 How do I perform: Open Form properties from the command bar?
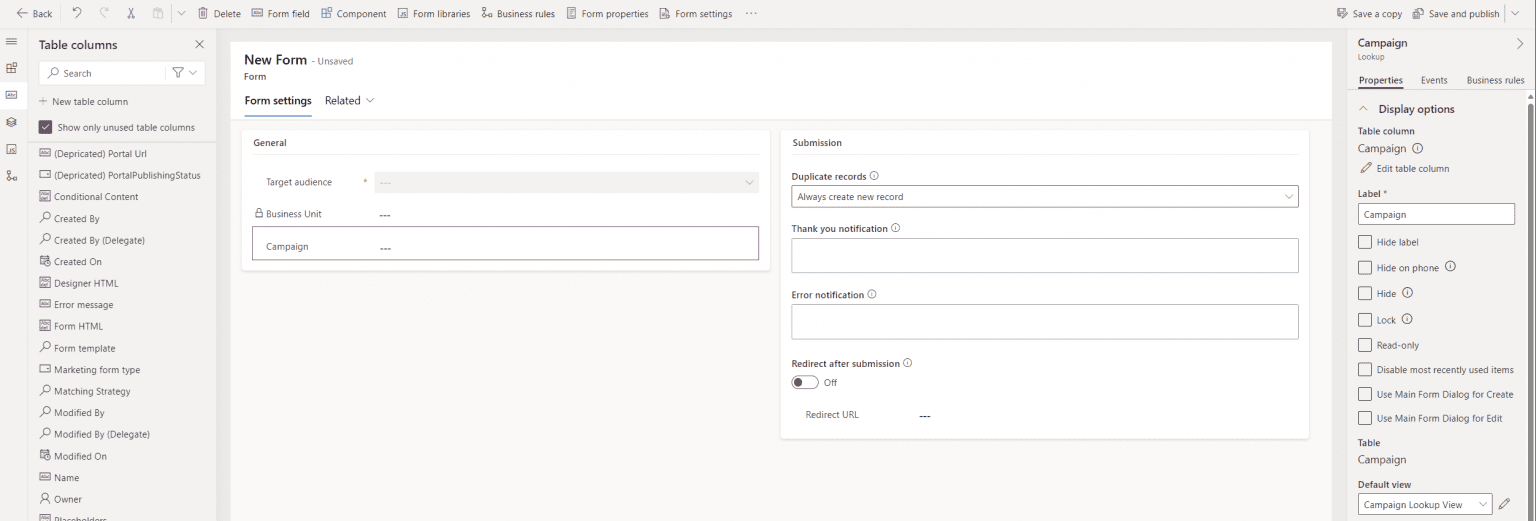point(607,13)
